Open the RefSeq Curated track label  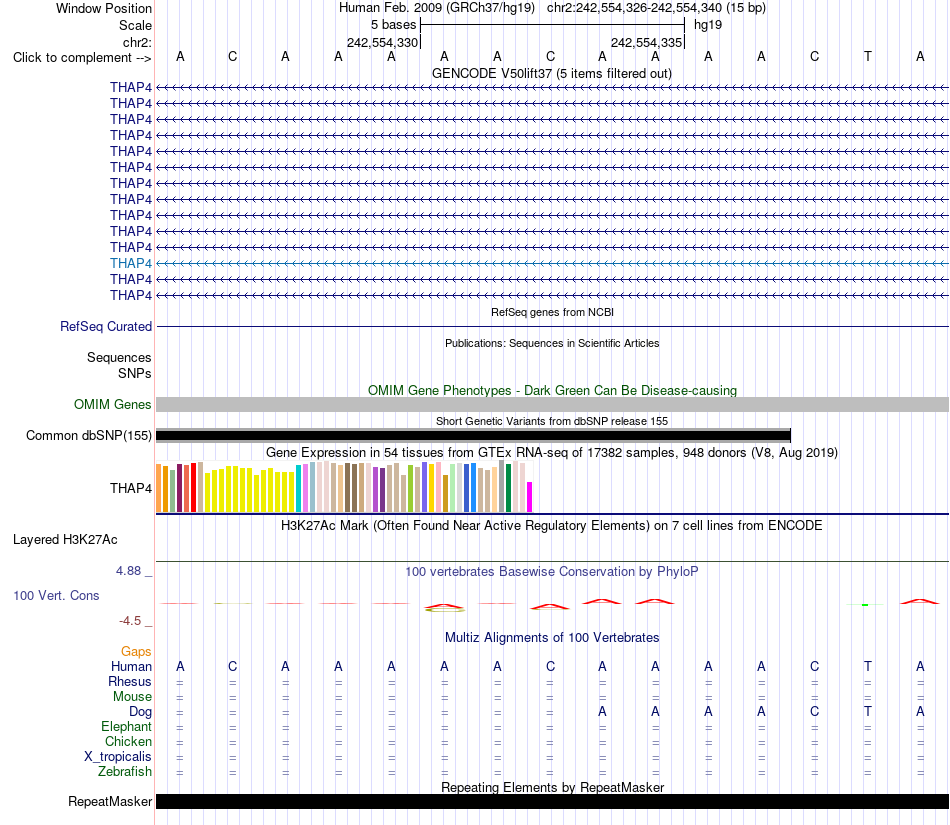pos(105,326)
